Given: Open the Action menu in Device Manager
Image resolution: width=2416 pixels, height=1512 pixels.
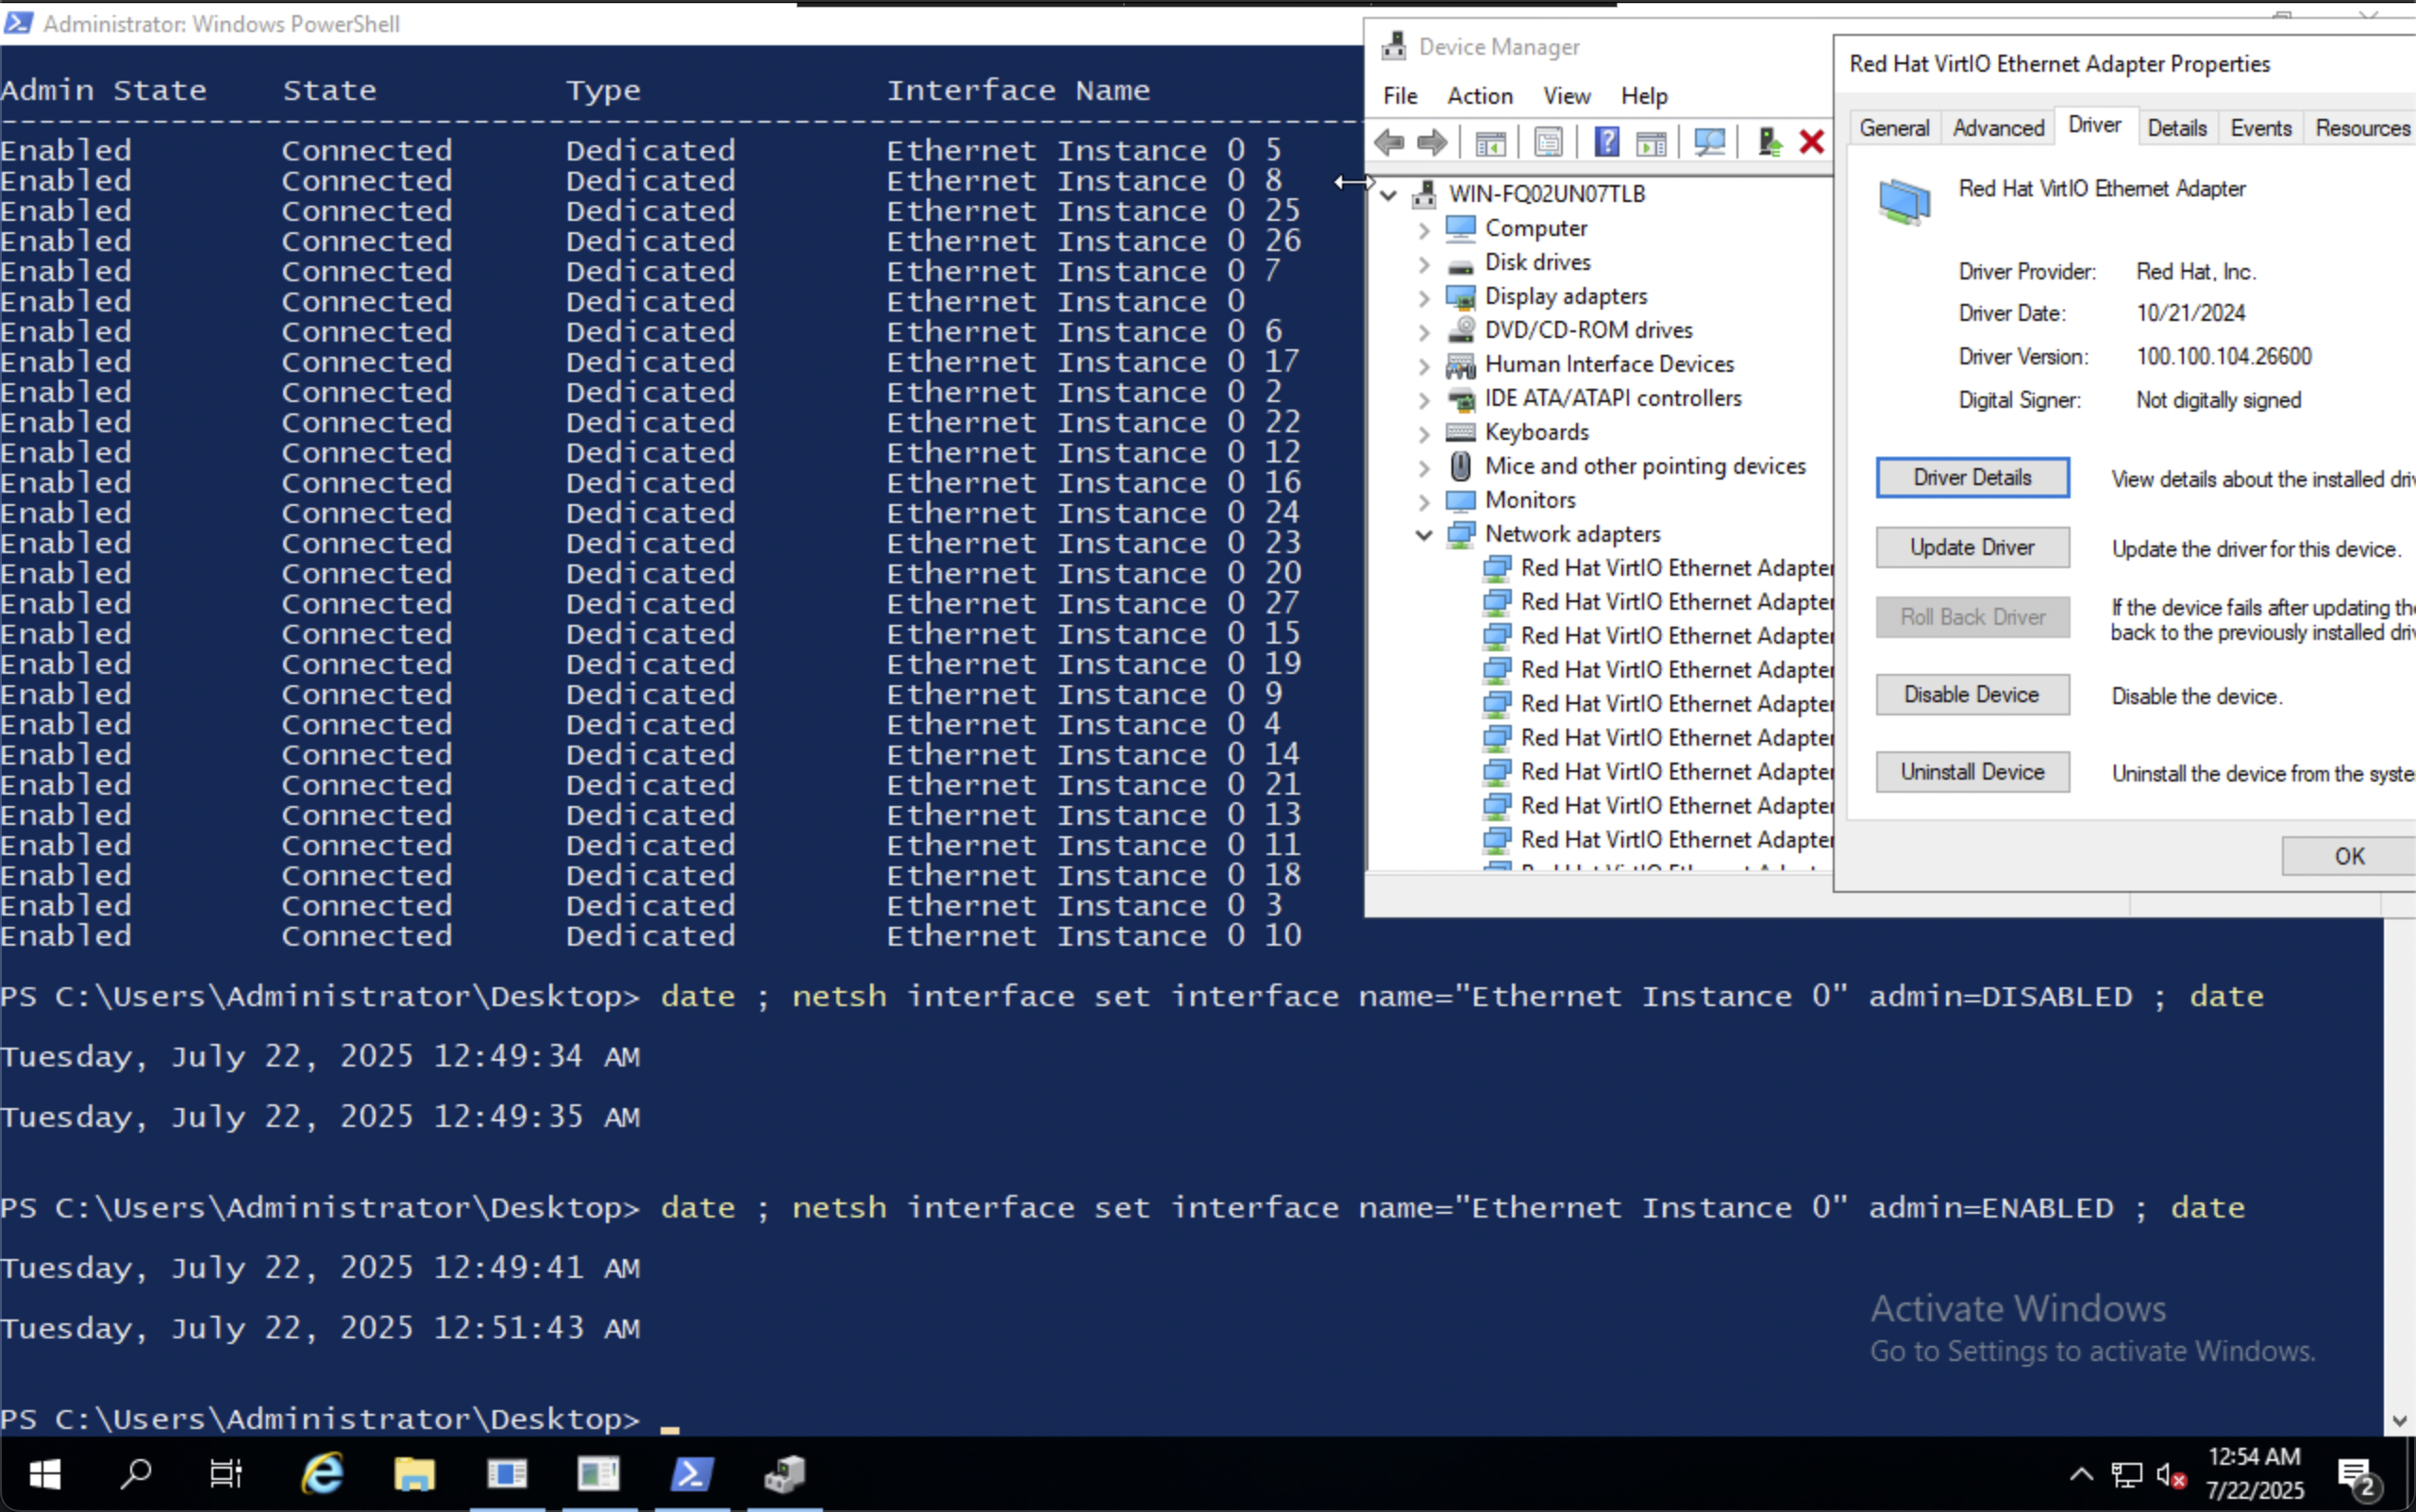Looking at the screenshot, I should (x=1479, y=96).
